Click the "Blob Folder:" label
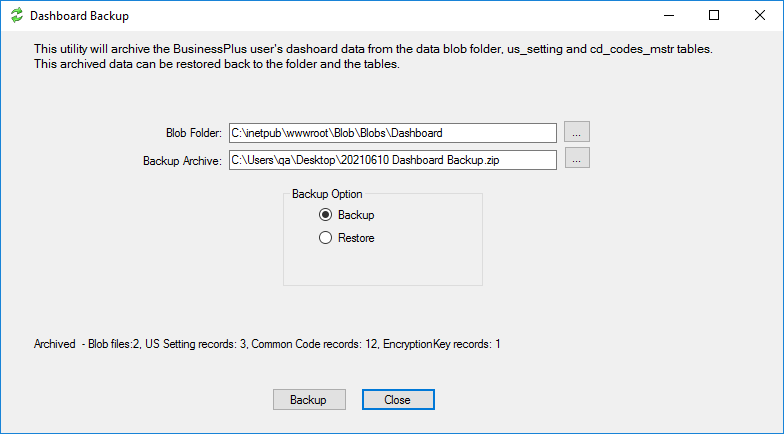Screen dimensions: 784x434 click(x=193, y=133)
